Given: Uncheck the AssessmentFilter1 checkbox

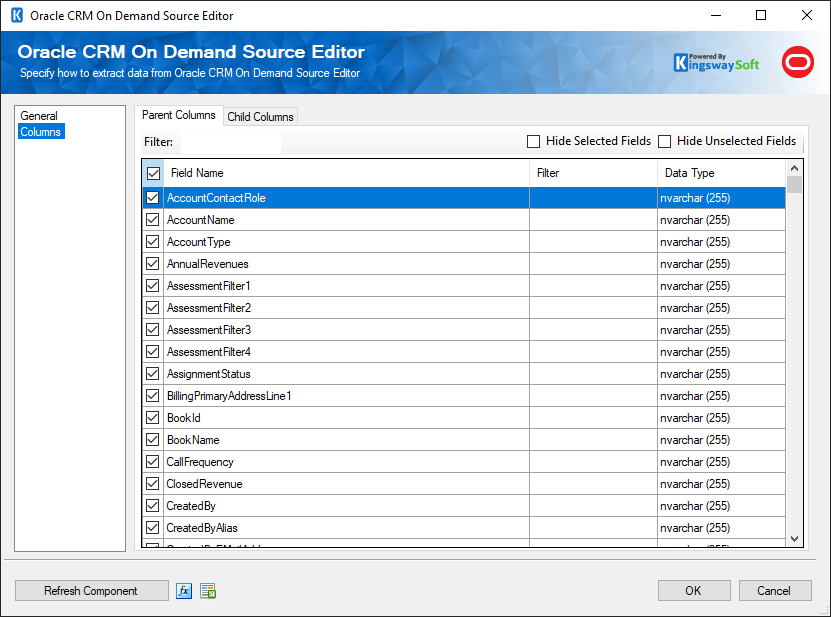Looking at the screenshot, I should pyautogui.click(x=153, y=286).
